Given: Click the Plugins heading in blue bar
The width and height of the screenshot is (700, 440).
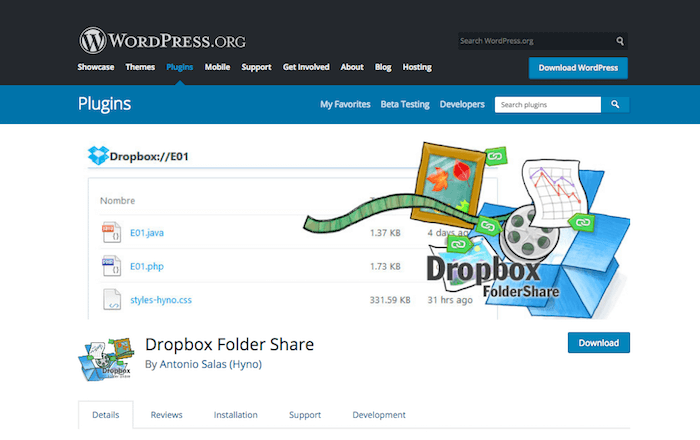Looking at the screenshot, I should coord(104,104).
